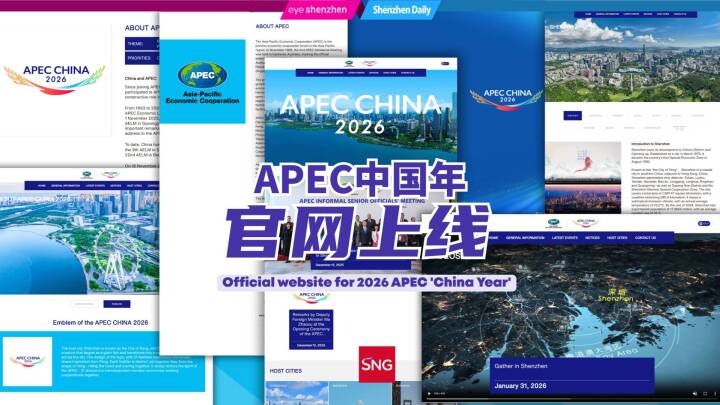Click the dark blue button below the Ferris wheel image

pyautogui.click(x=115, y=304)
